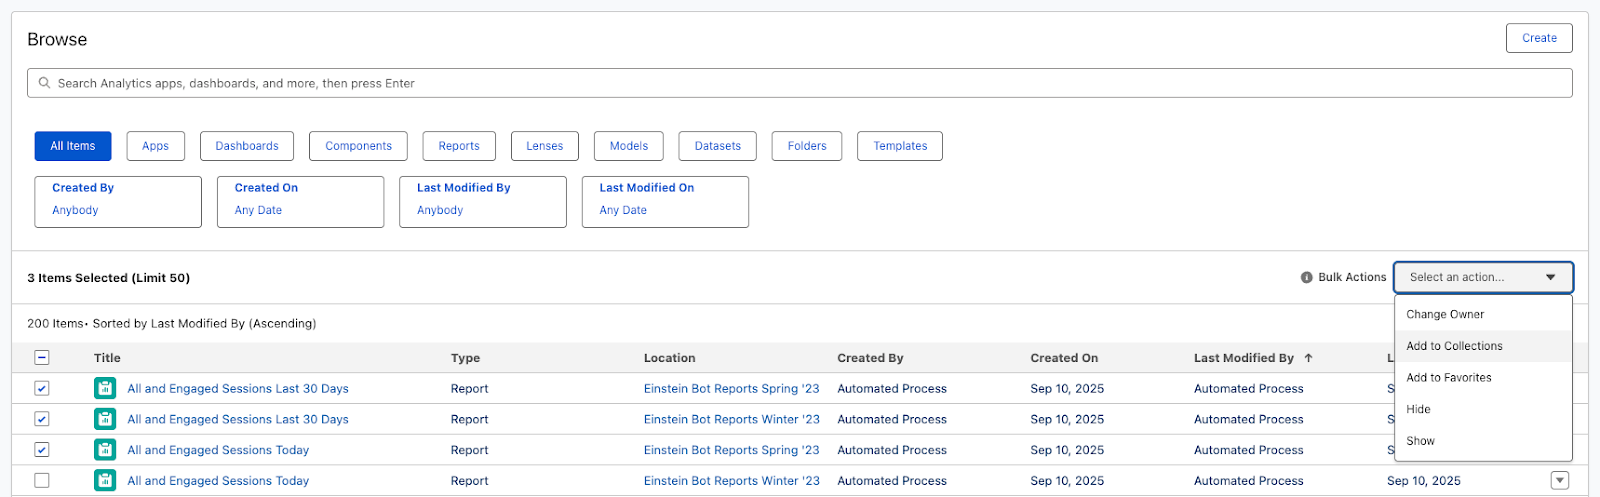1600x497 pixels.
Task: Open the Created By filter
Action: [118, 201]
